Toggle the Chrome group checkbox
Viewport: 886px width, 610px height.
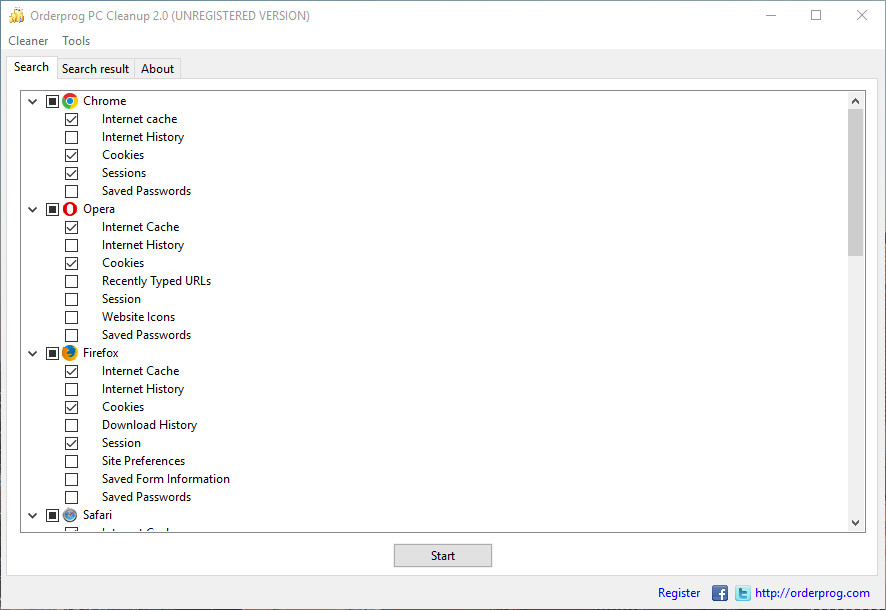point(52,101)
